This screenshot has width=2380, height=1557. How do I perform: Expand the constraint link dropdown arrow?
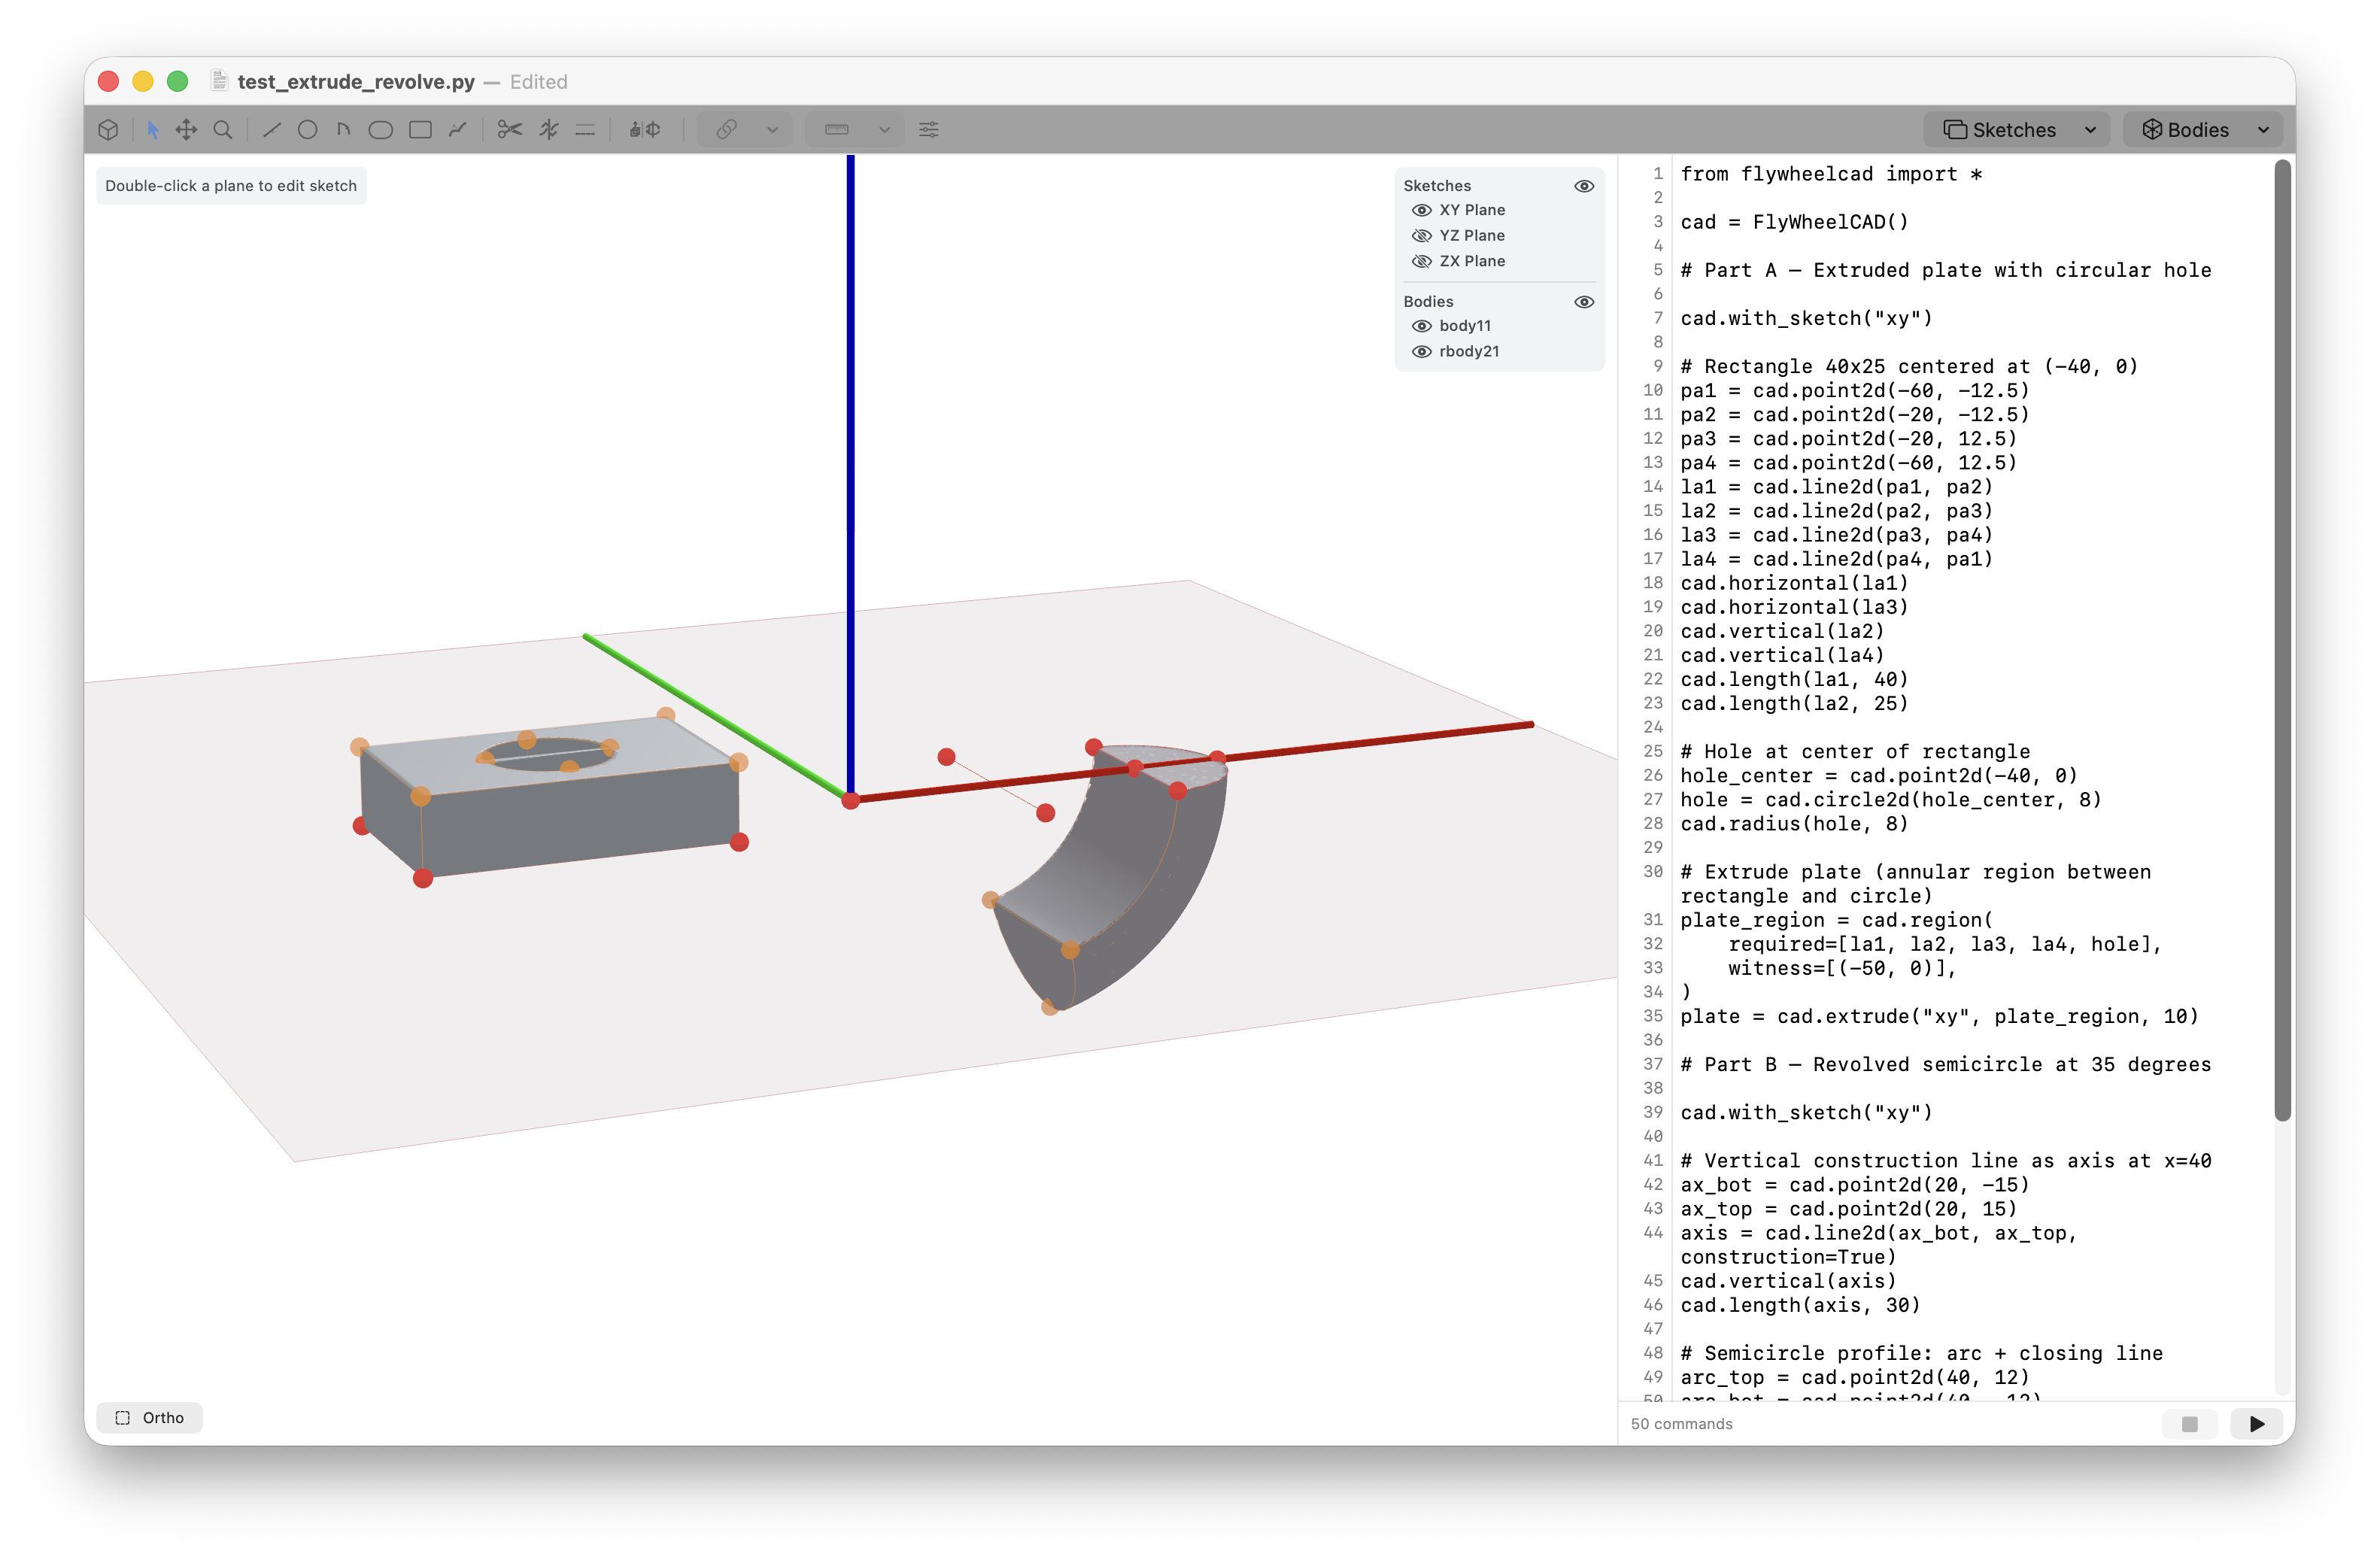[x=772, y=130]
